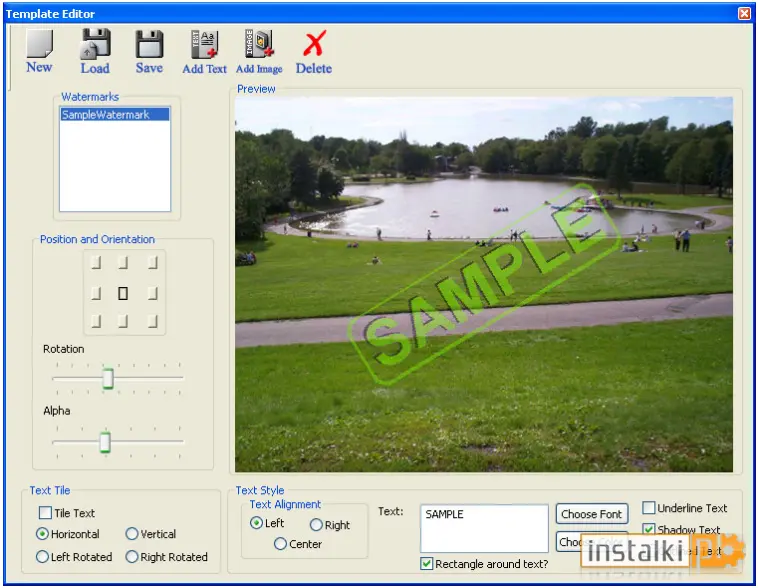Click the Rotation slider thumb

click(108, 379)
